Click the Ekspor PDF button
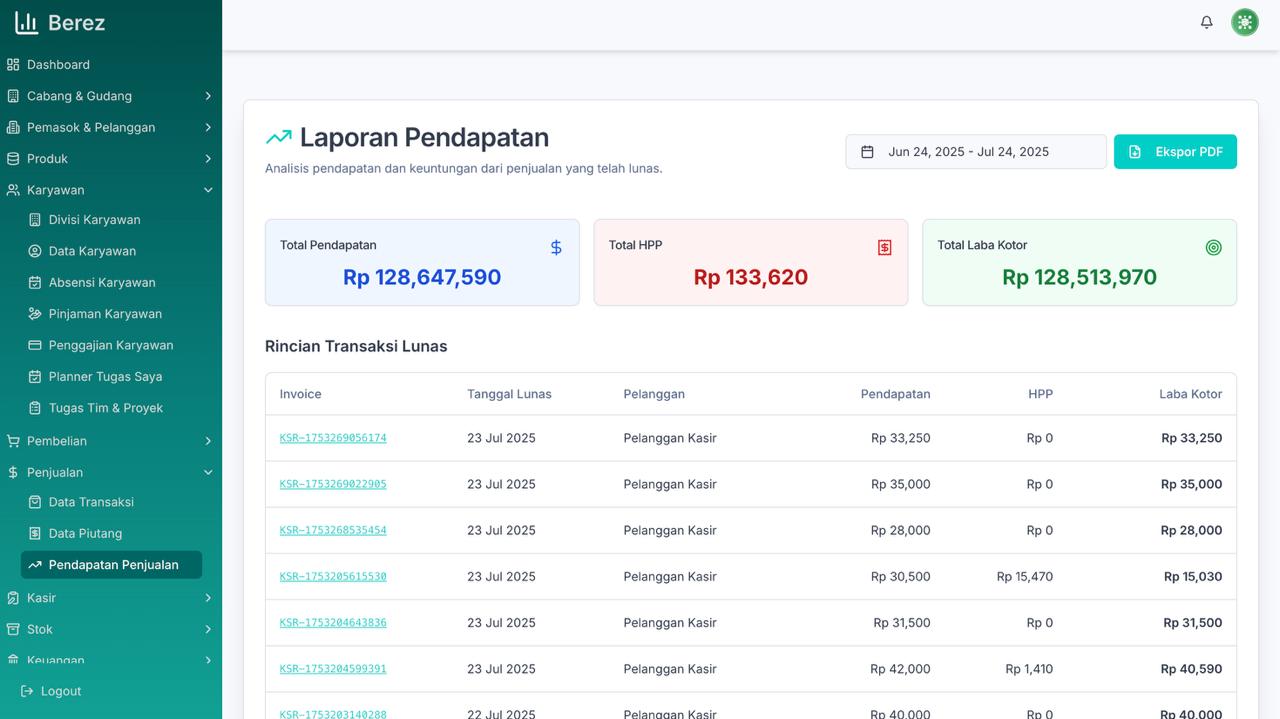Screen dimensions: 1280x719 click(x=1175, y=151)
